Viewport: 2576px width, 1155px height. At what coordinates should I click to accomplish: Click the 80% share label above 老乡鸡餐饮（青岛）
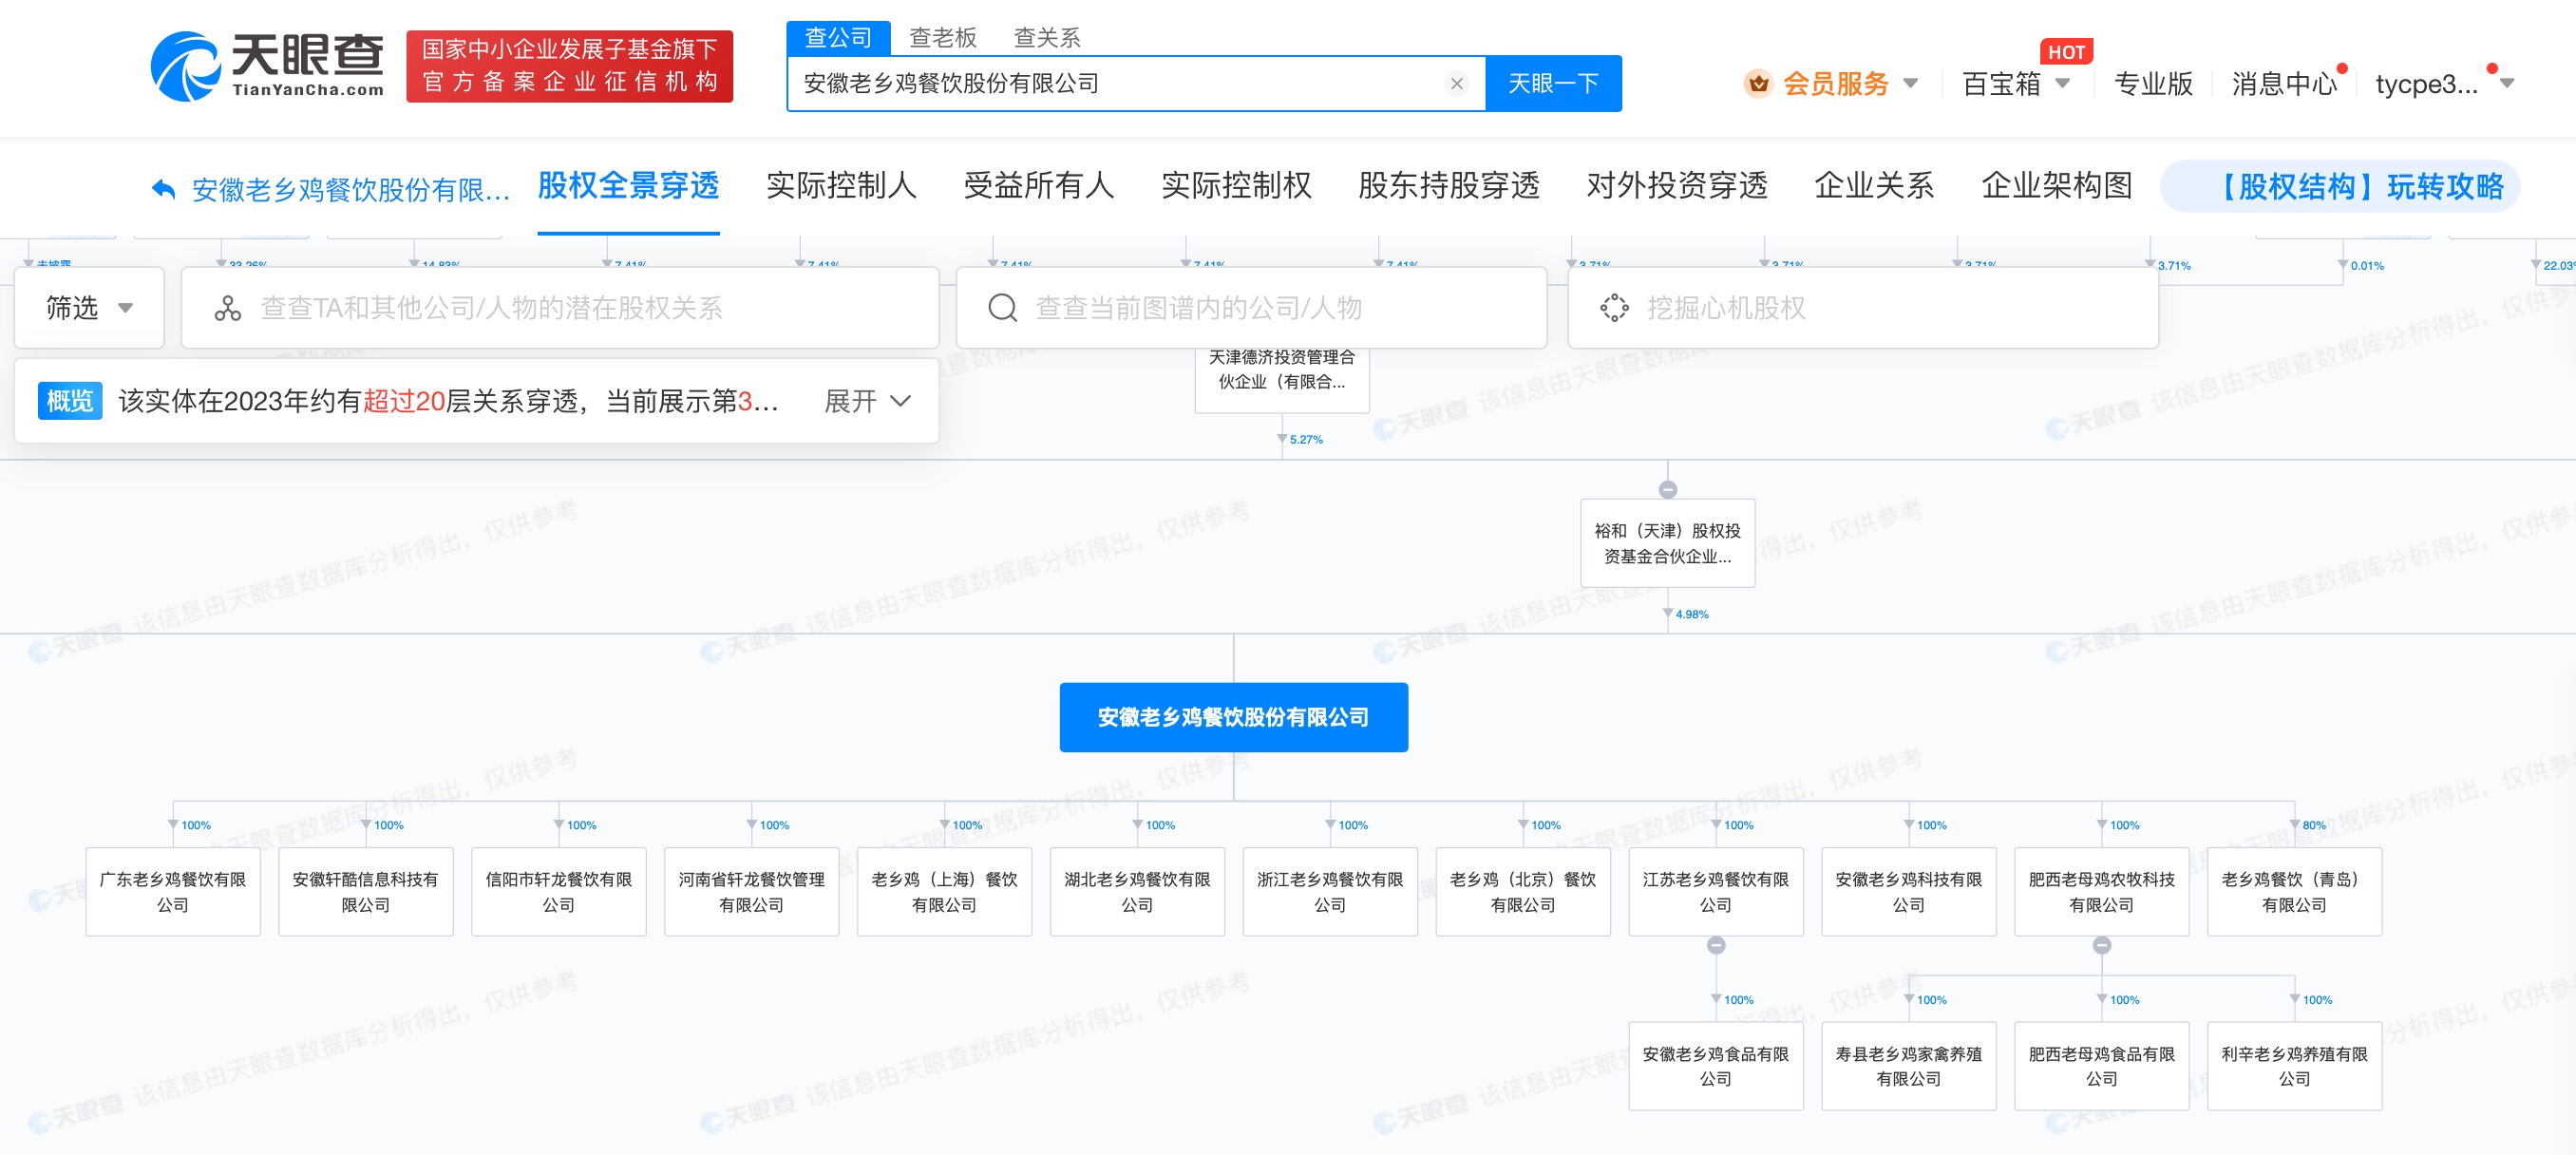click(x=2313, y=825)
